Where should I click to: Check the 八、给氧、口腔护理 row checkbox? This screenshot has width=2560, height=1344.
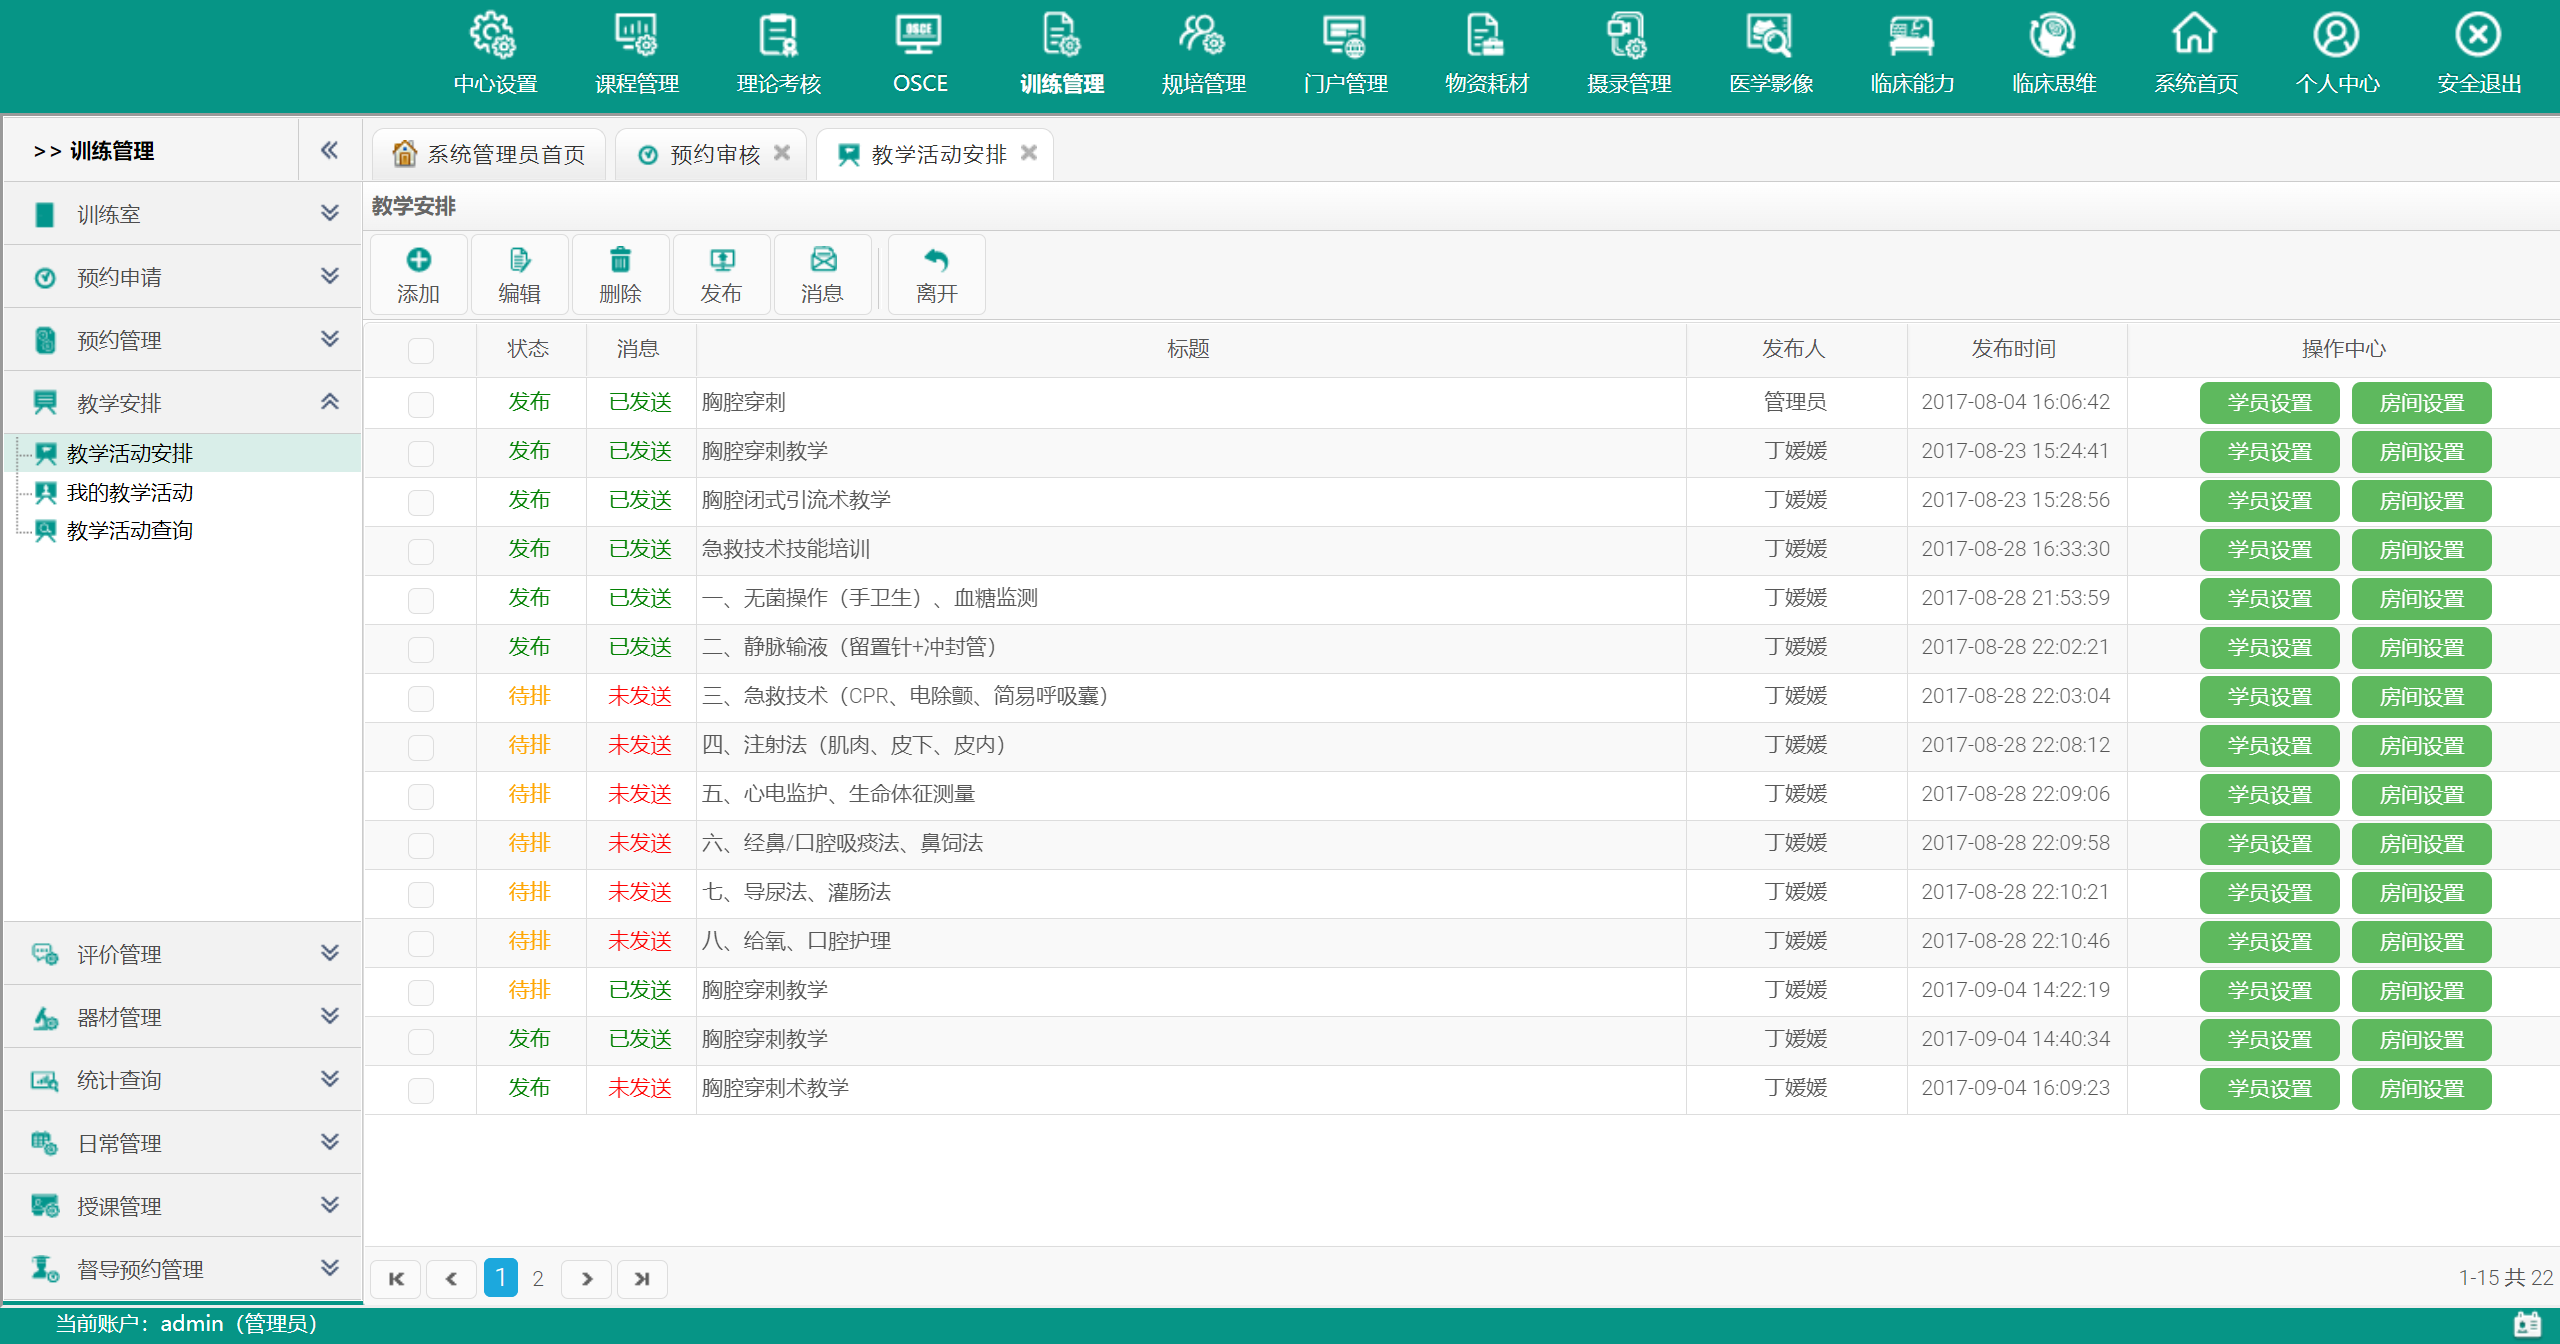[421, 943]
